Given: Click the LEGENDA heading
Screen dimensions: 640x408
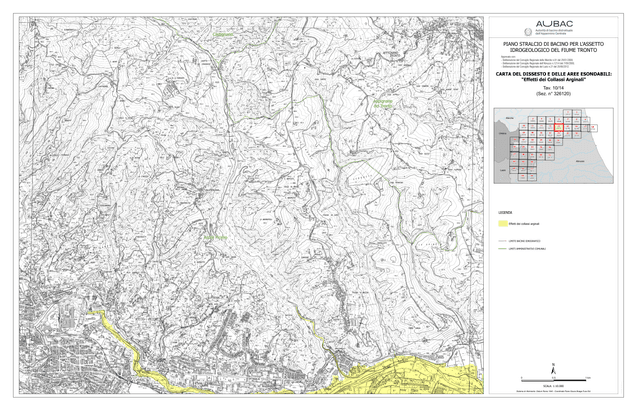Looking at the screenshot, I should click(x=505, y=213).
